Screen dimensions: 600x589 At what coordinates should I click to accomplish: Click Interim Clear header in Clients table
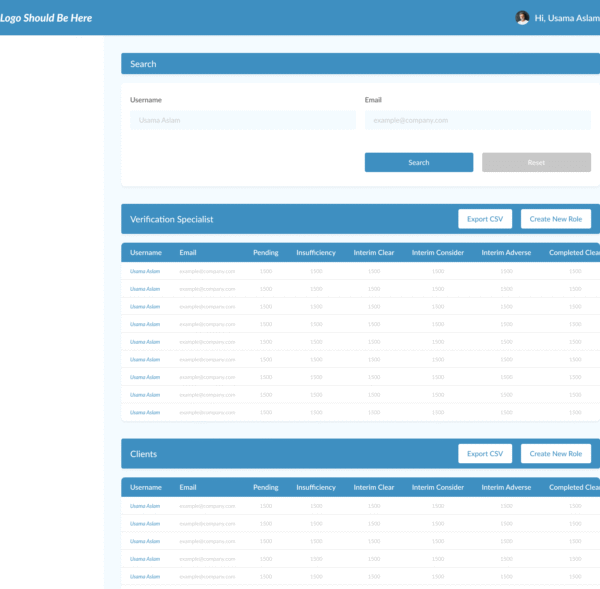coord(374,488)
